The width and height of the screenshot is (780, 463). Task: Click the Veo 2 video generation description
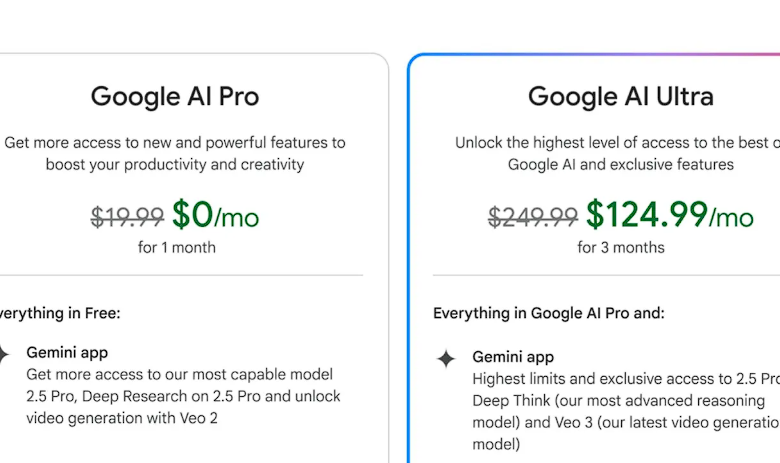tap(184, 396)
